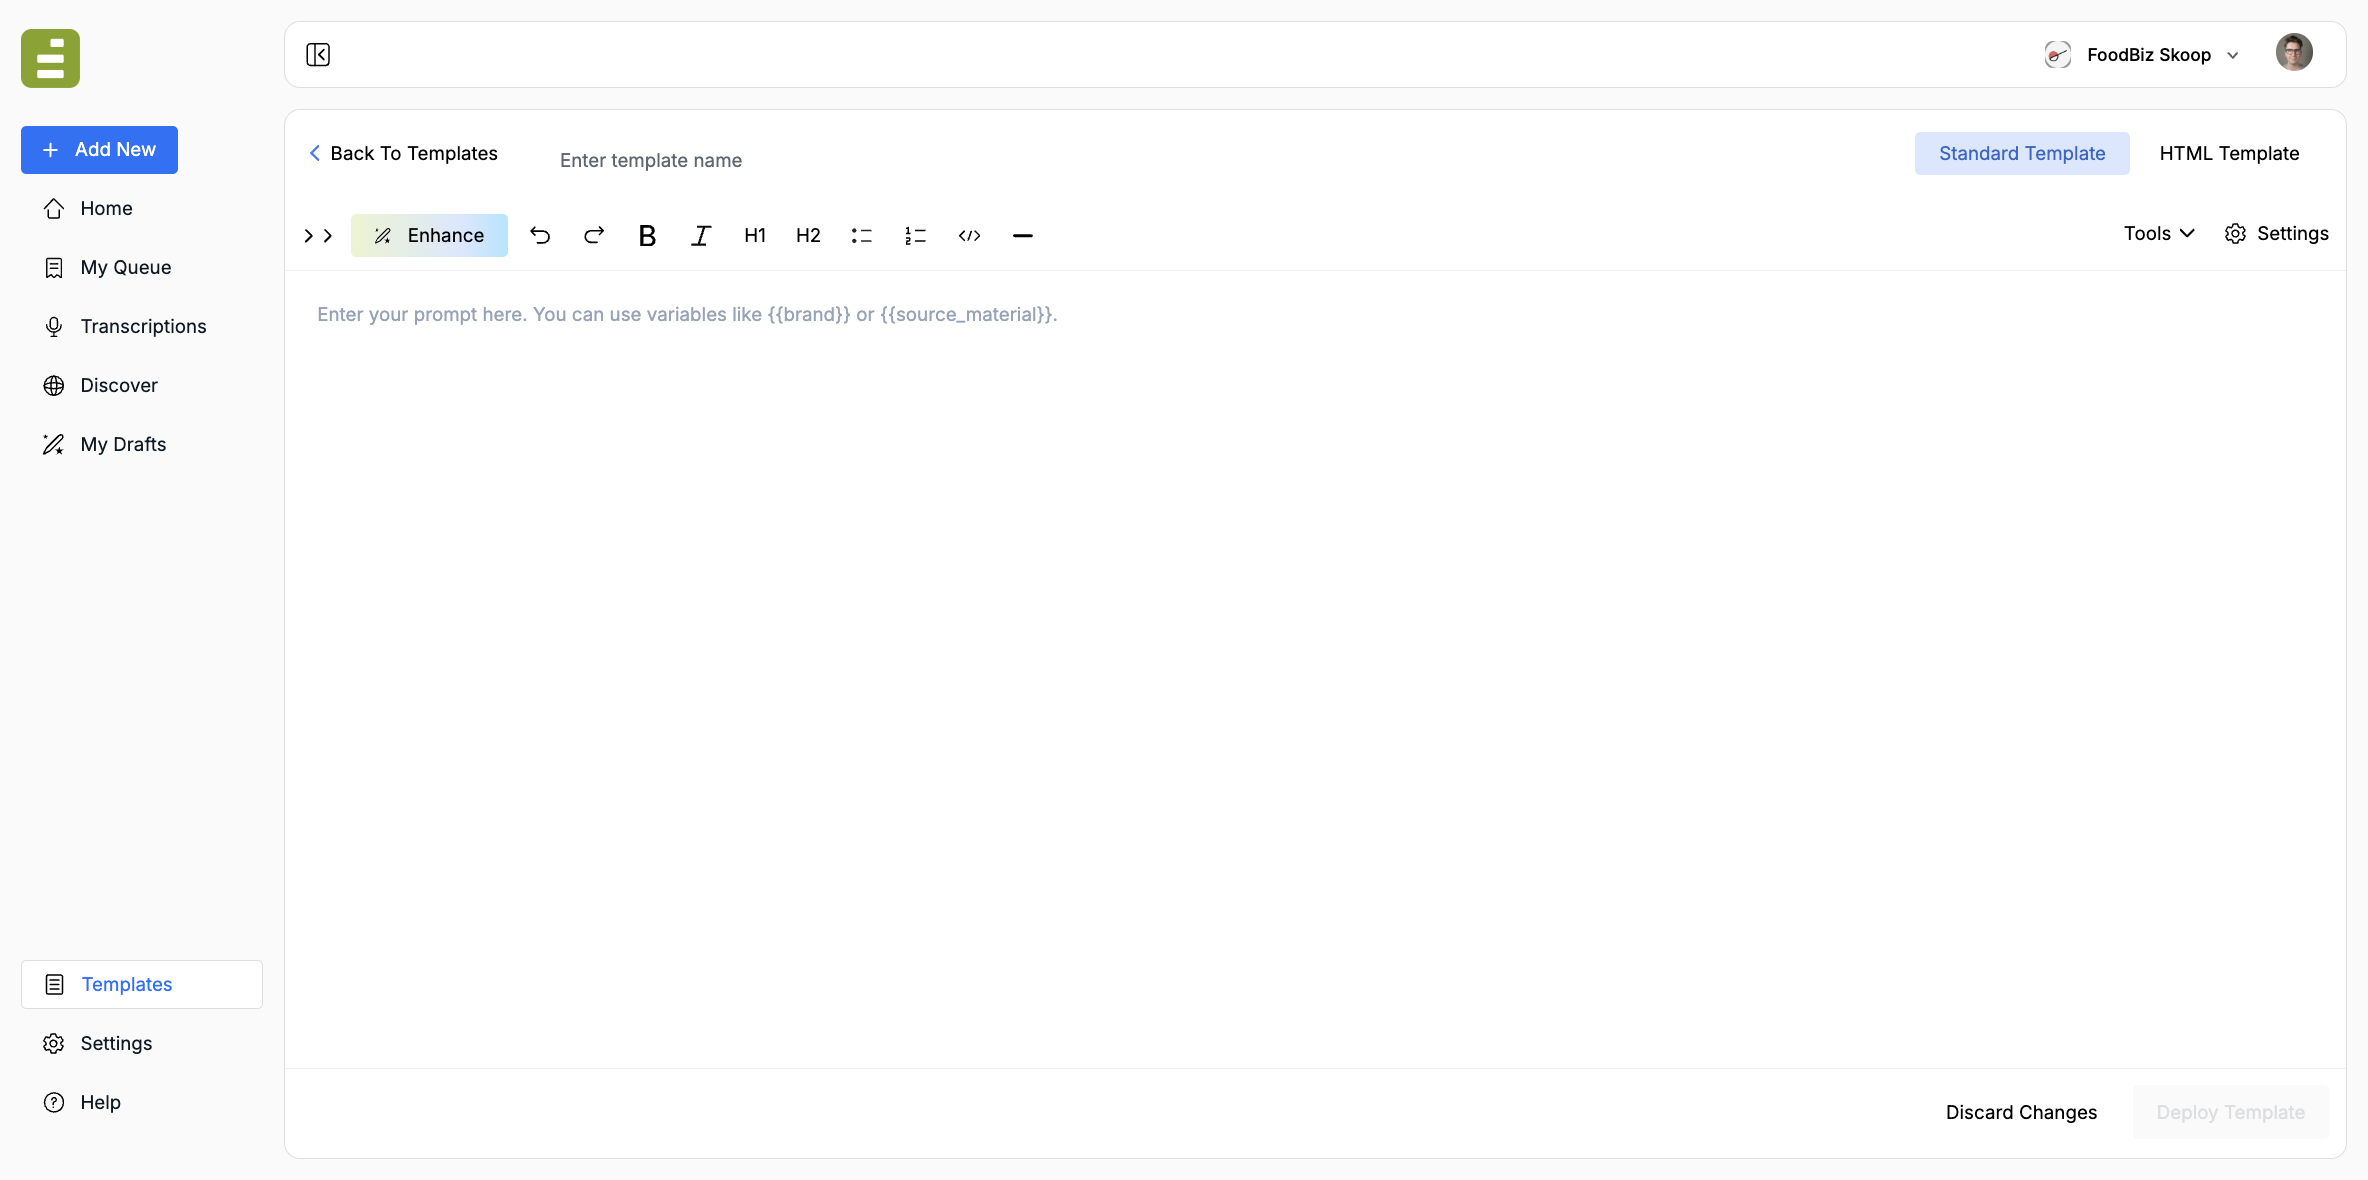Open My Queue in the sidebar
The width and height of the screenshot is (2368, 1180).
tap(142, 267)
